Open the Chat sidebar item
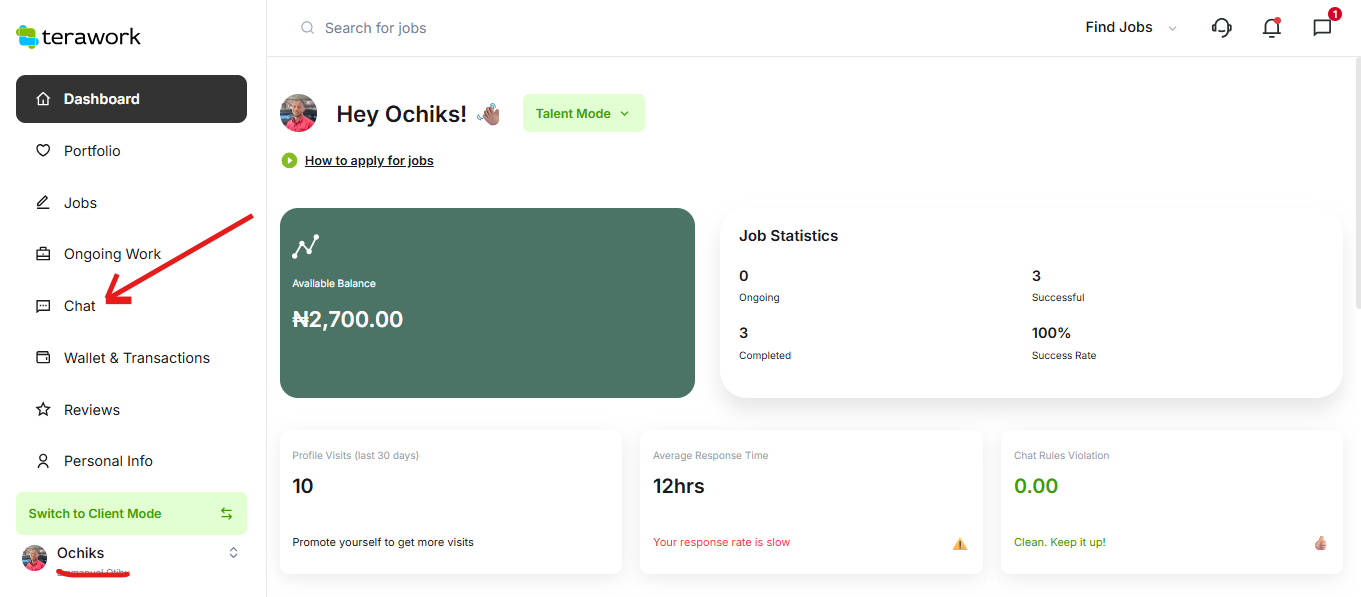Viewport: 1361px width, 597px height. (x=79, y=306)
